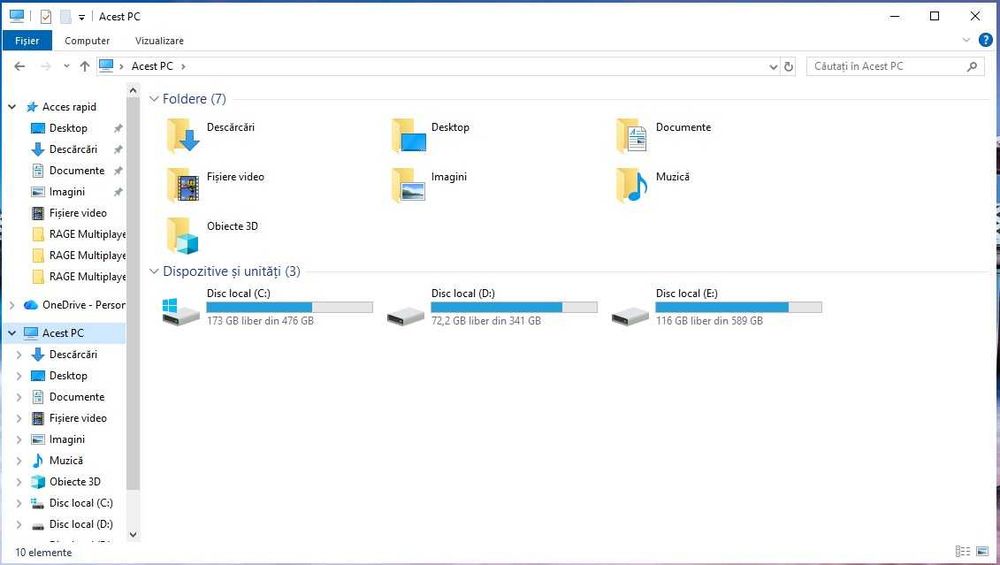Click the Muzică note icon in sidebar tree
This screenshot has width=1000, height=565.
[38, 460]
